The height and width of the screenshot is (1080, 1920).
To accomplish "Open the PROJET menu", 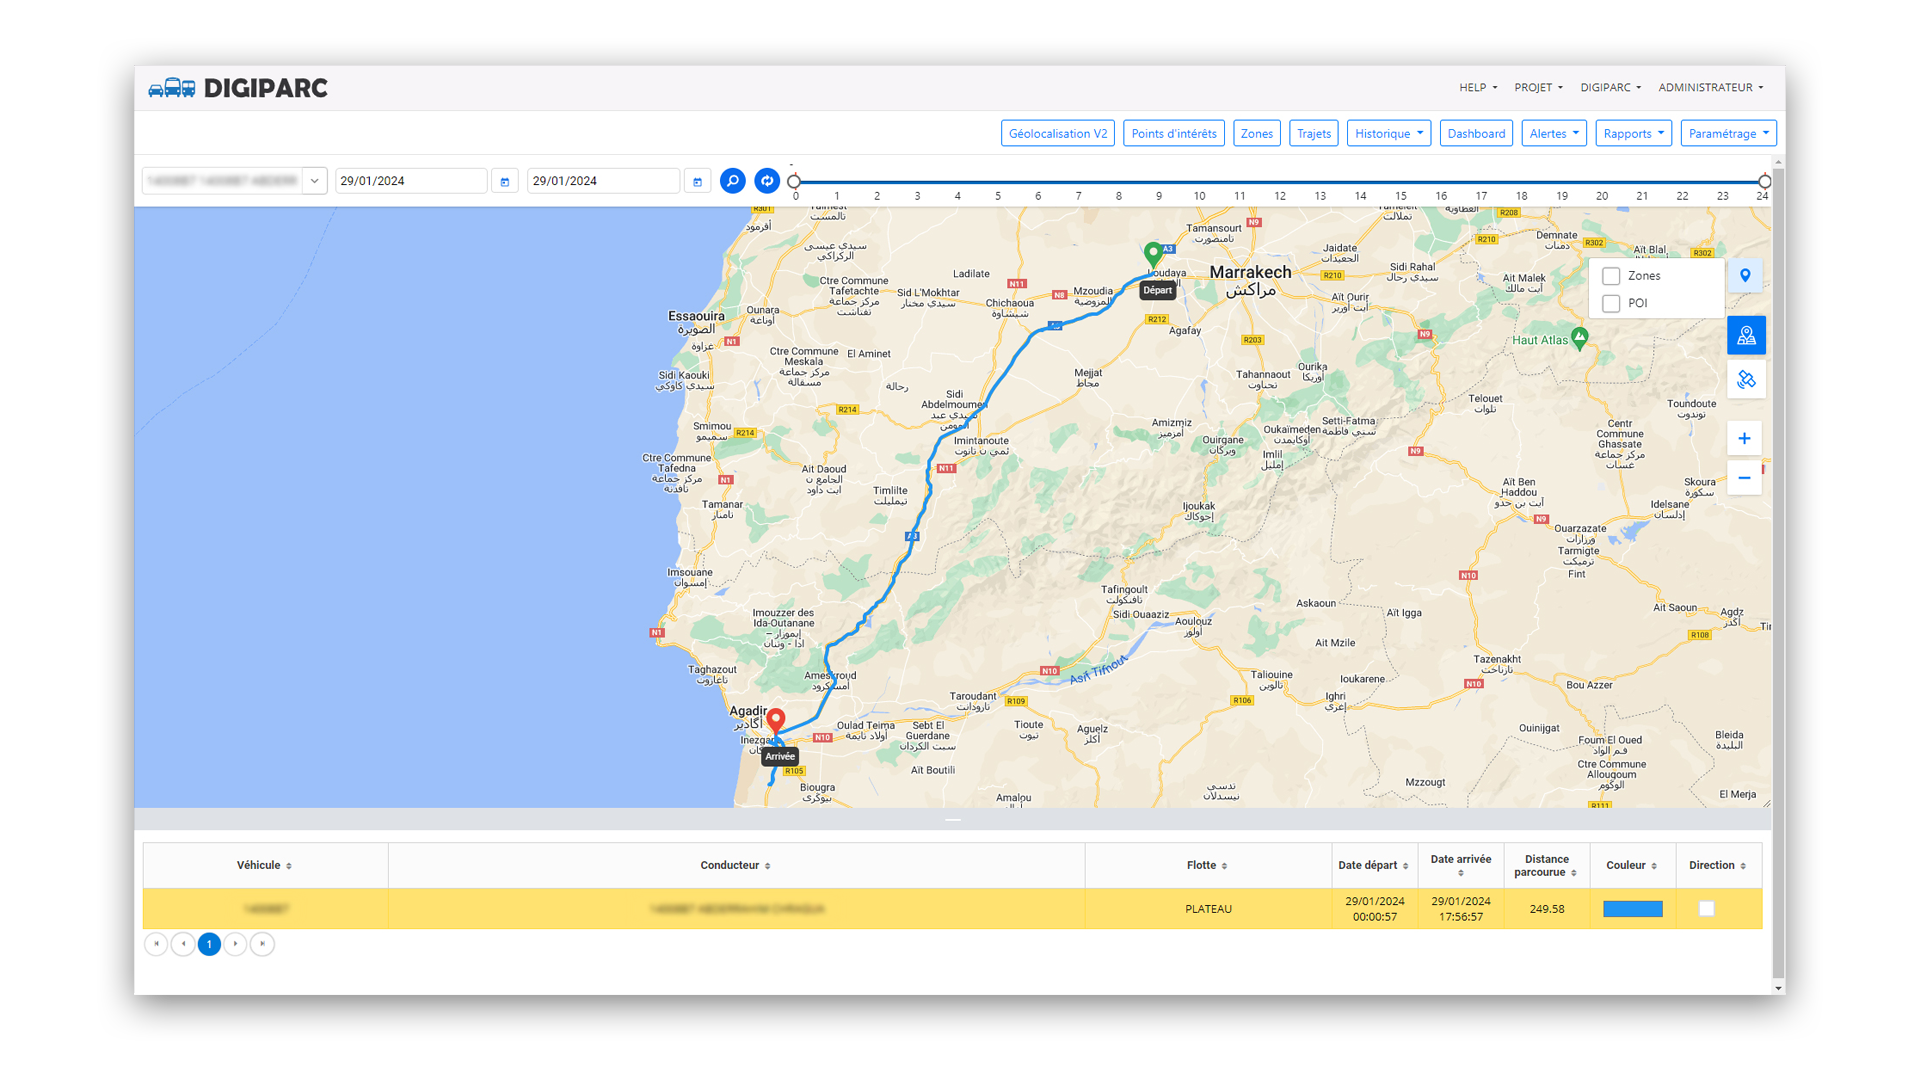I will (x=1538, y=88).
